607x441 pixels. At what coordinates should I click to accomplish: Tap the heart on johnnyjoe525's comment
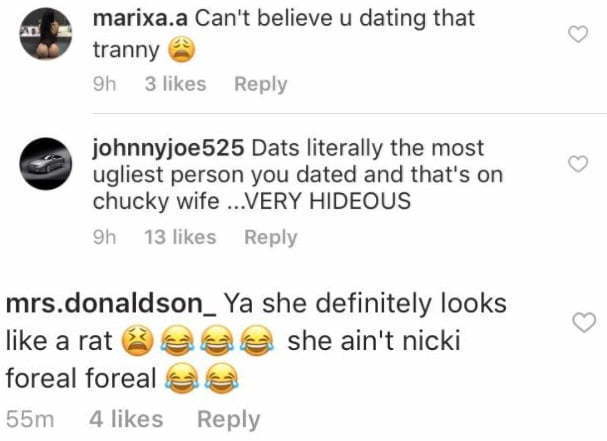(578, 163)
